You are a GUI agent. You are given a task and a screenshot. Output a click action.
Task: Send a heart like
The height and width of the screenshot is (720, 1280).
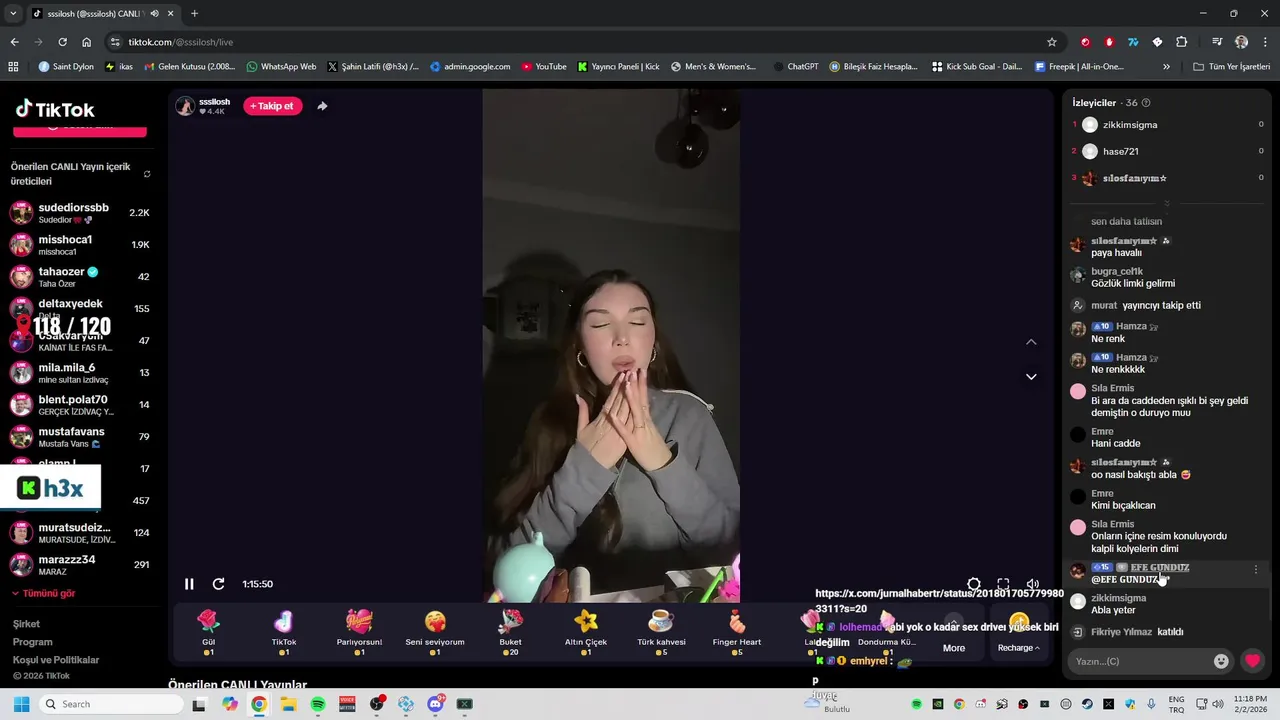(x=1252, y=661)
